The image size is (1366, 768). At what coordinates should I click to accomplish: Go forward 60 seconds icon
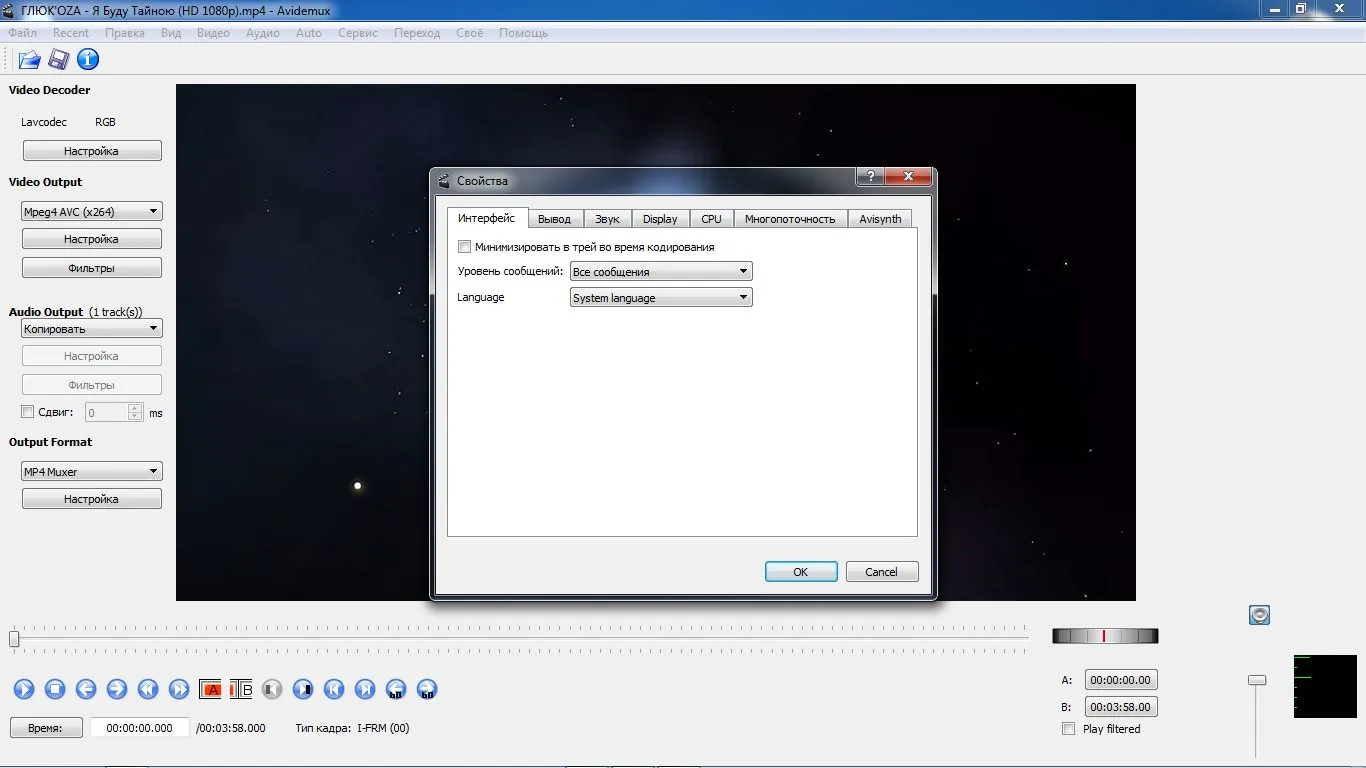(x=427, y=689)
